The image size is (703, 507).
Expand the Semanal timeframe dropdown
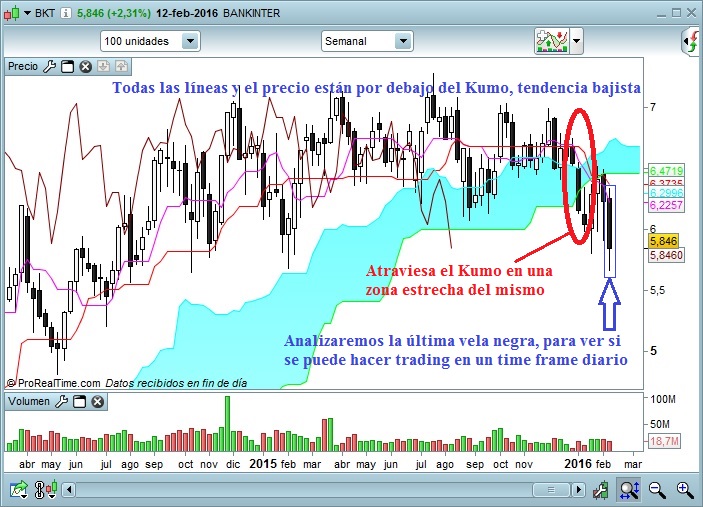pyautogui.click(x=367, y=41)
